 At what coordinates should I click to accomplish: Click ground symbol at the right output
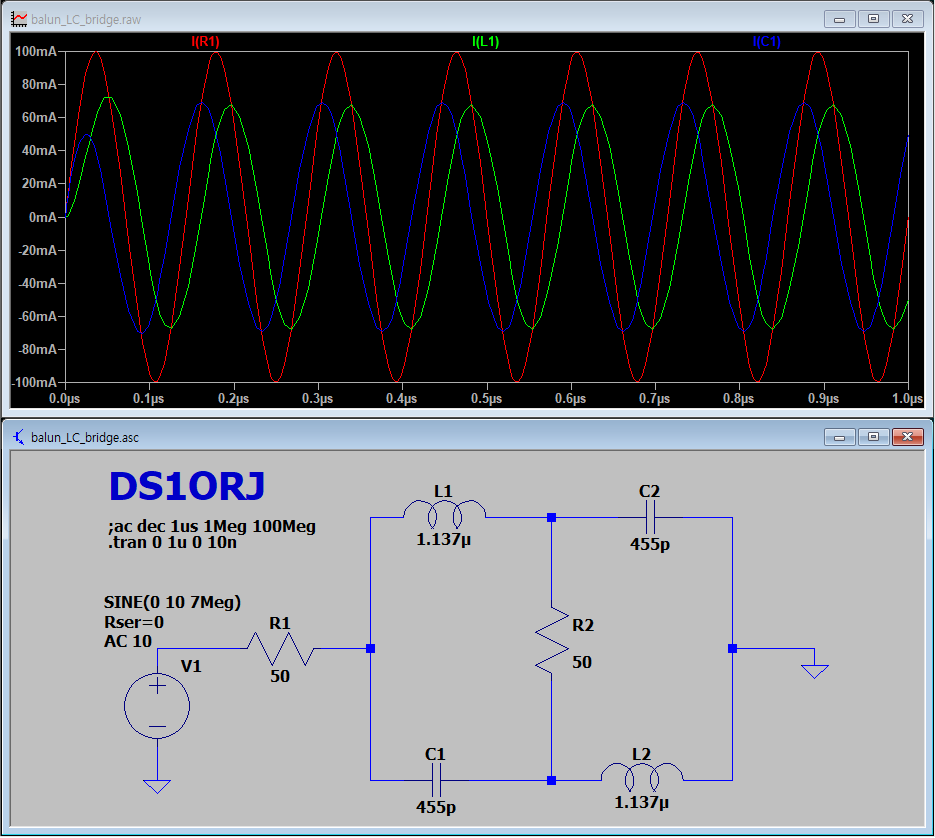click(x=815, y=671)
